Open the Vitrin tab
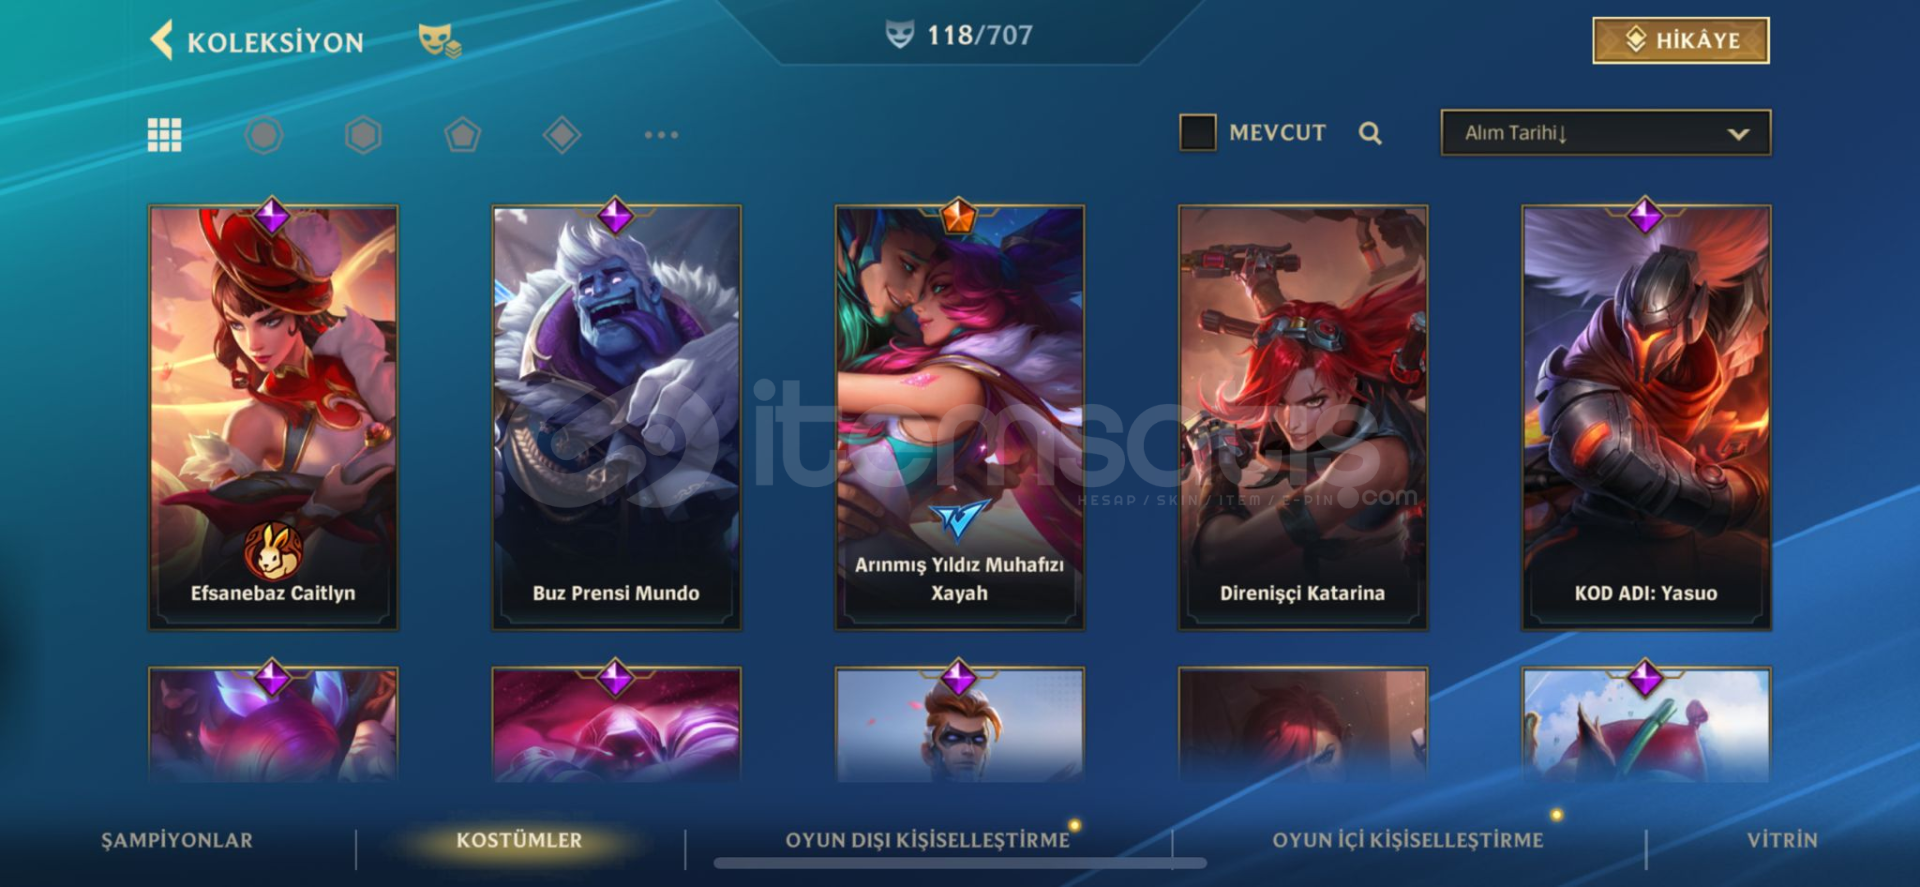This screenshot has height=887, width=1920. [x=1782, y=840]
